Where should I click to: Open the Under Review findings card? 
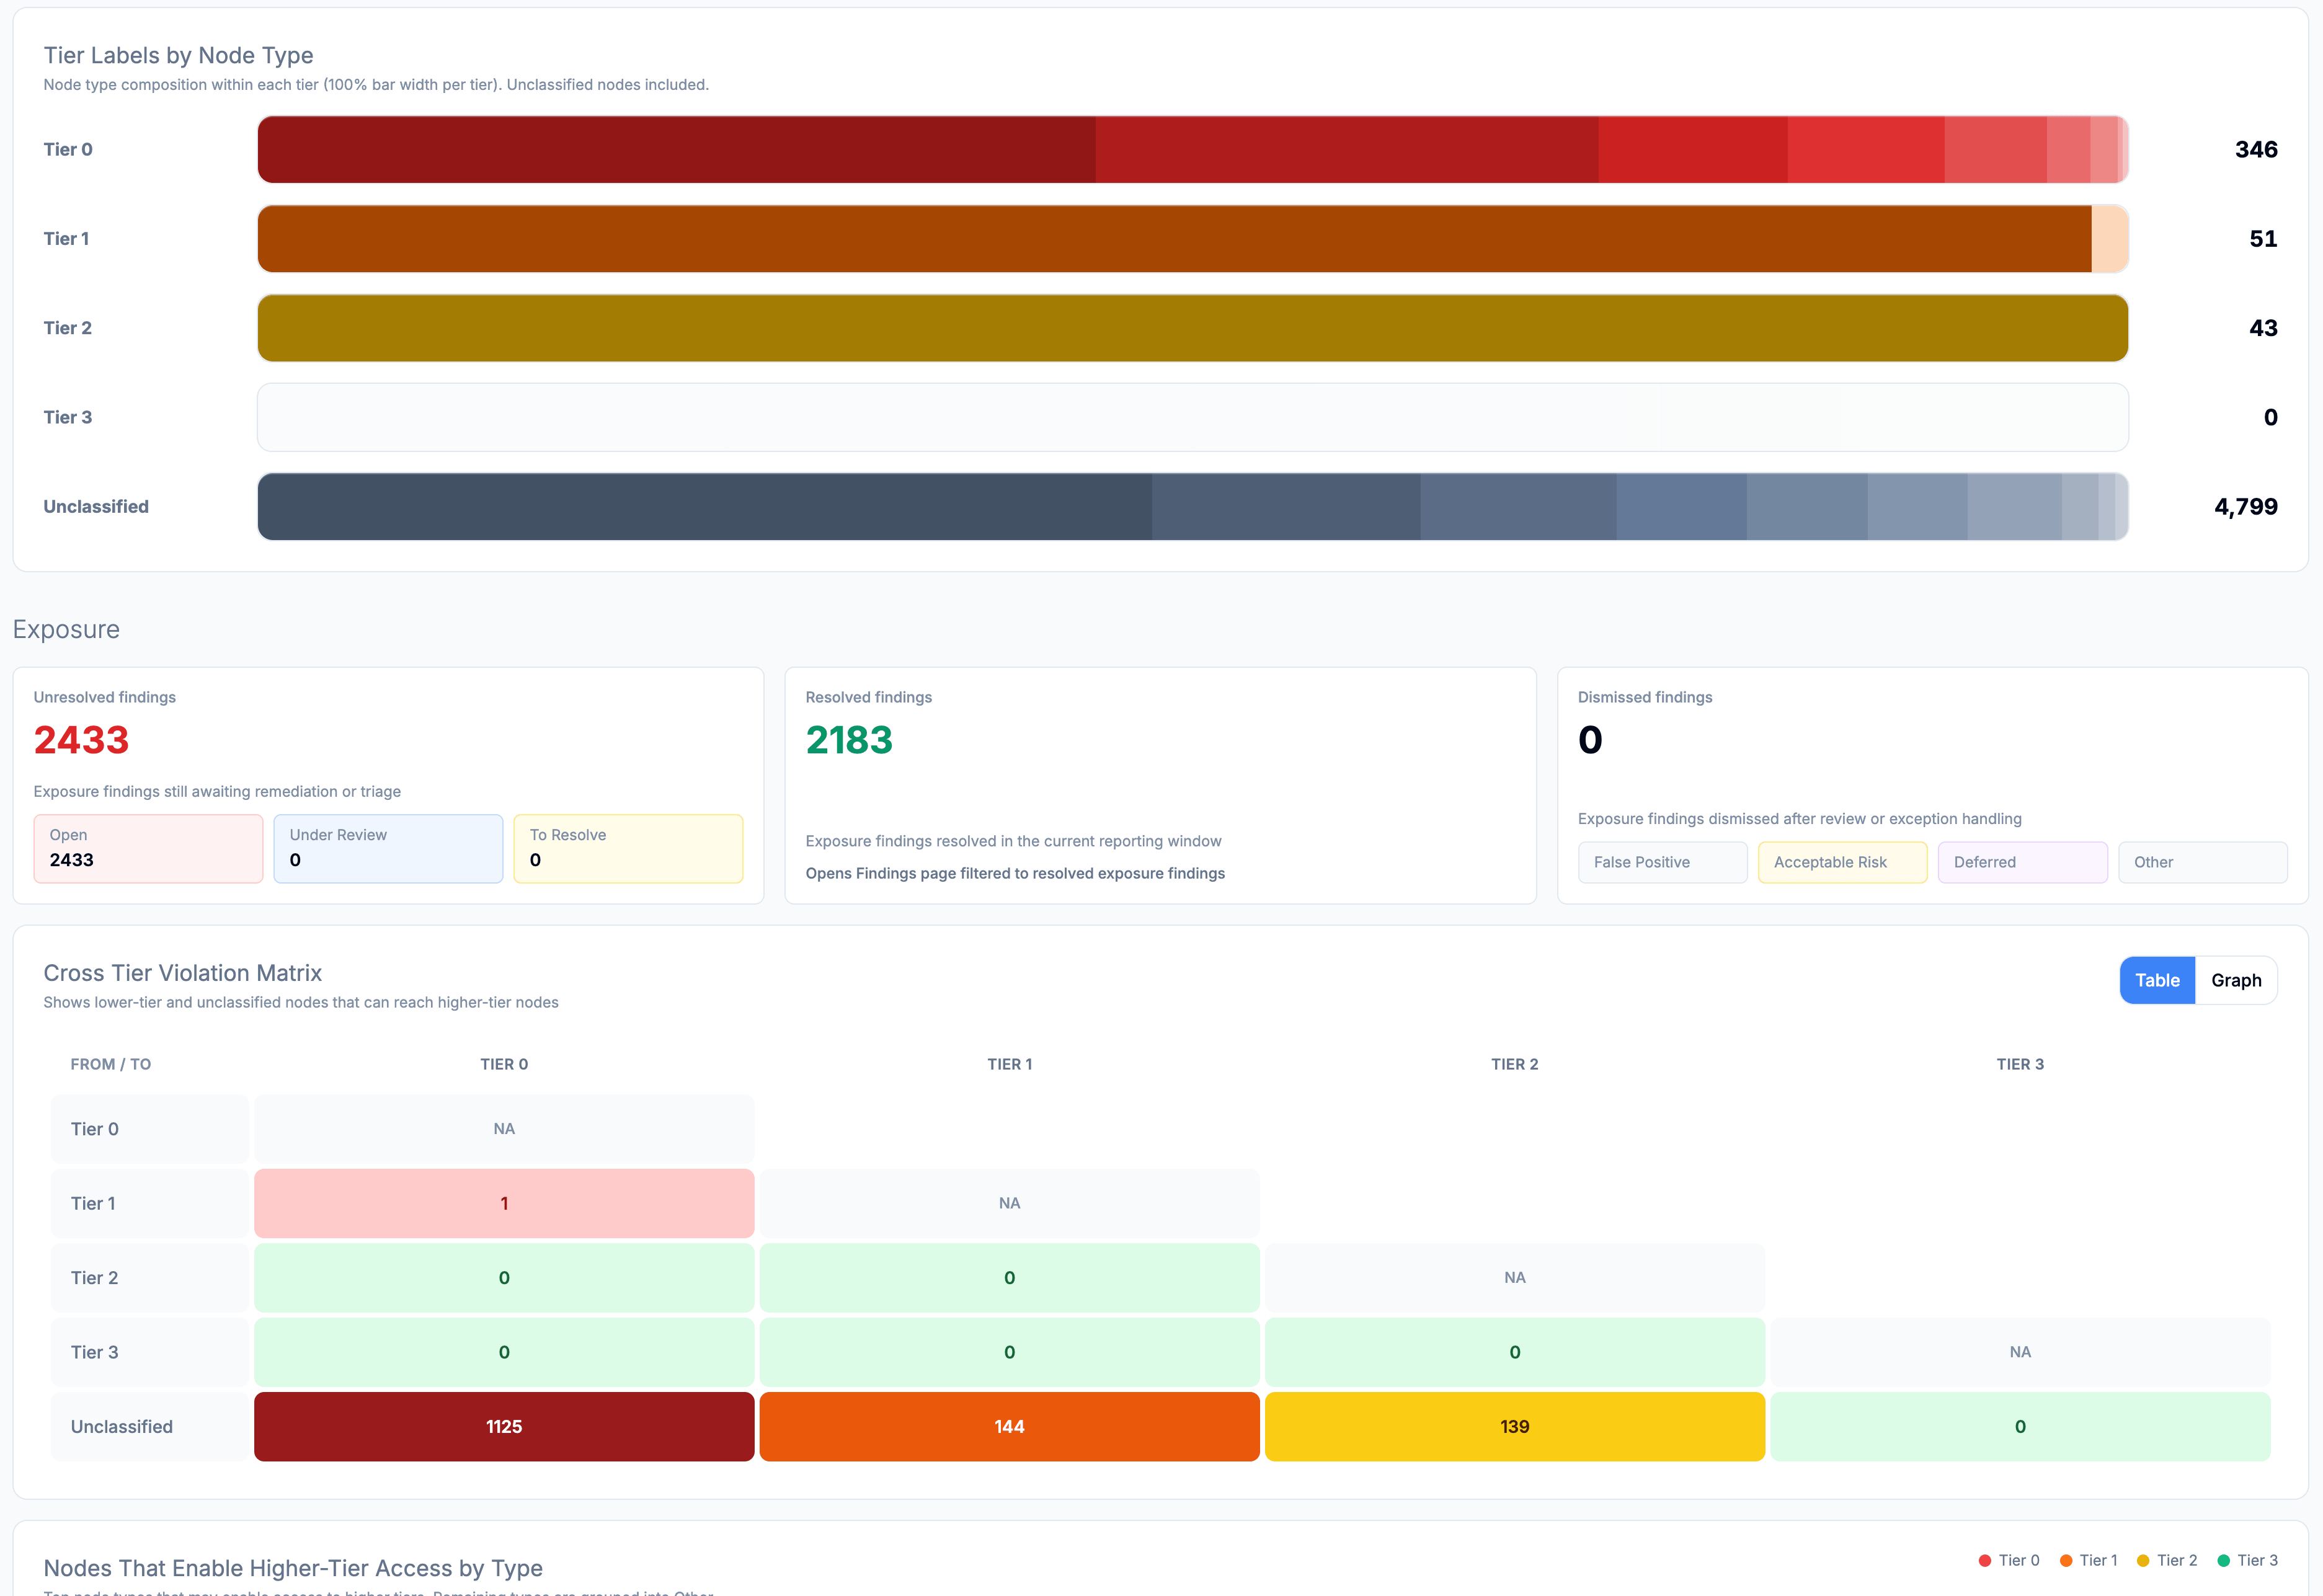coord(388,848)
